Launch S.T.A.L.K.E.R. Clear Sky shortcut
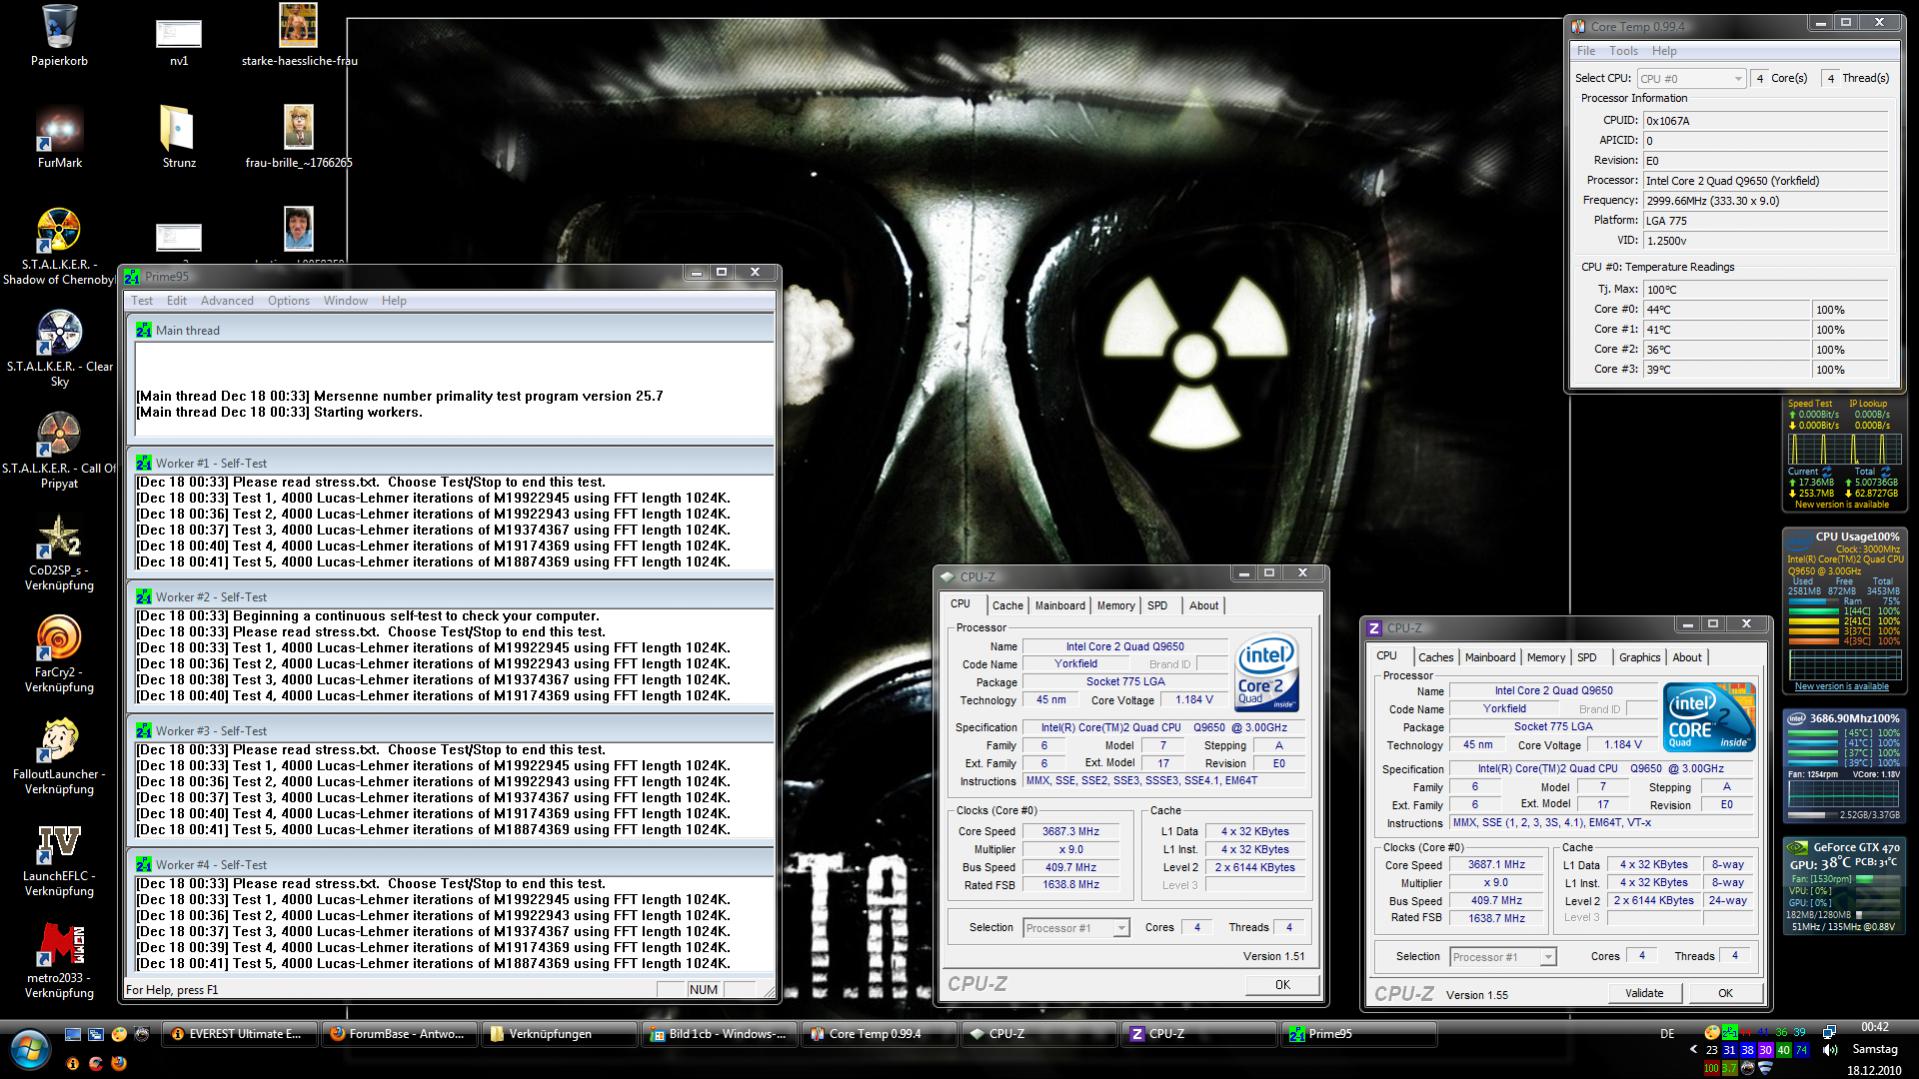This screenshot has width=1919, height=1079. 59,333
